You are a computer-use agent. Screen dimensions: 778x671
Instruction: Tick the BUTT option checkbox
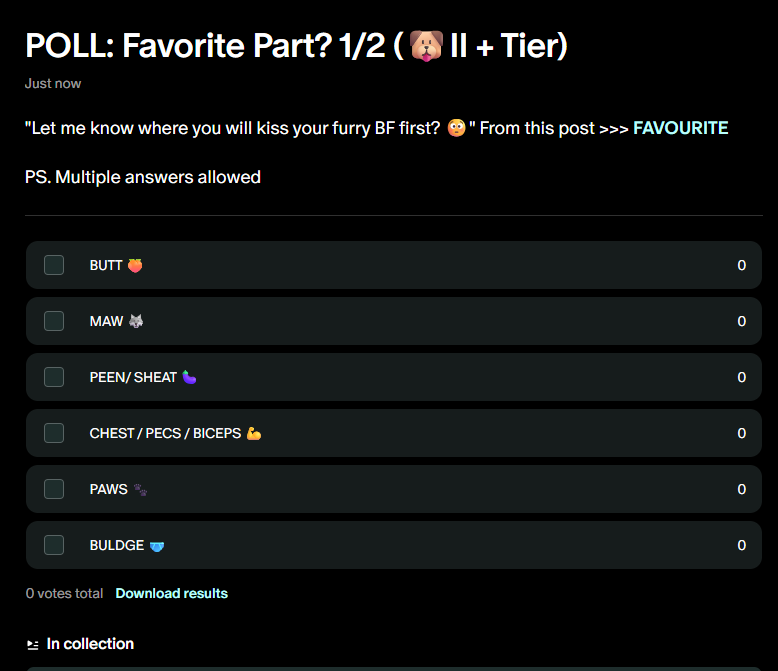pos(54,265)
